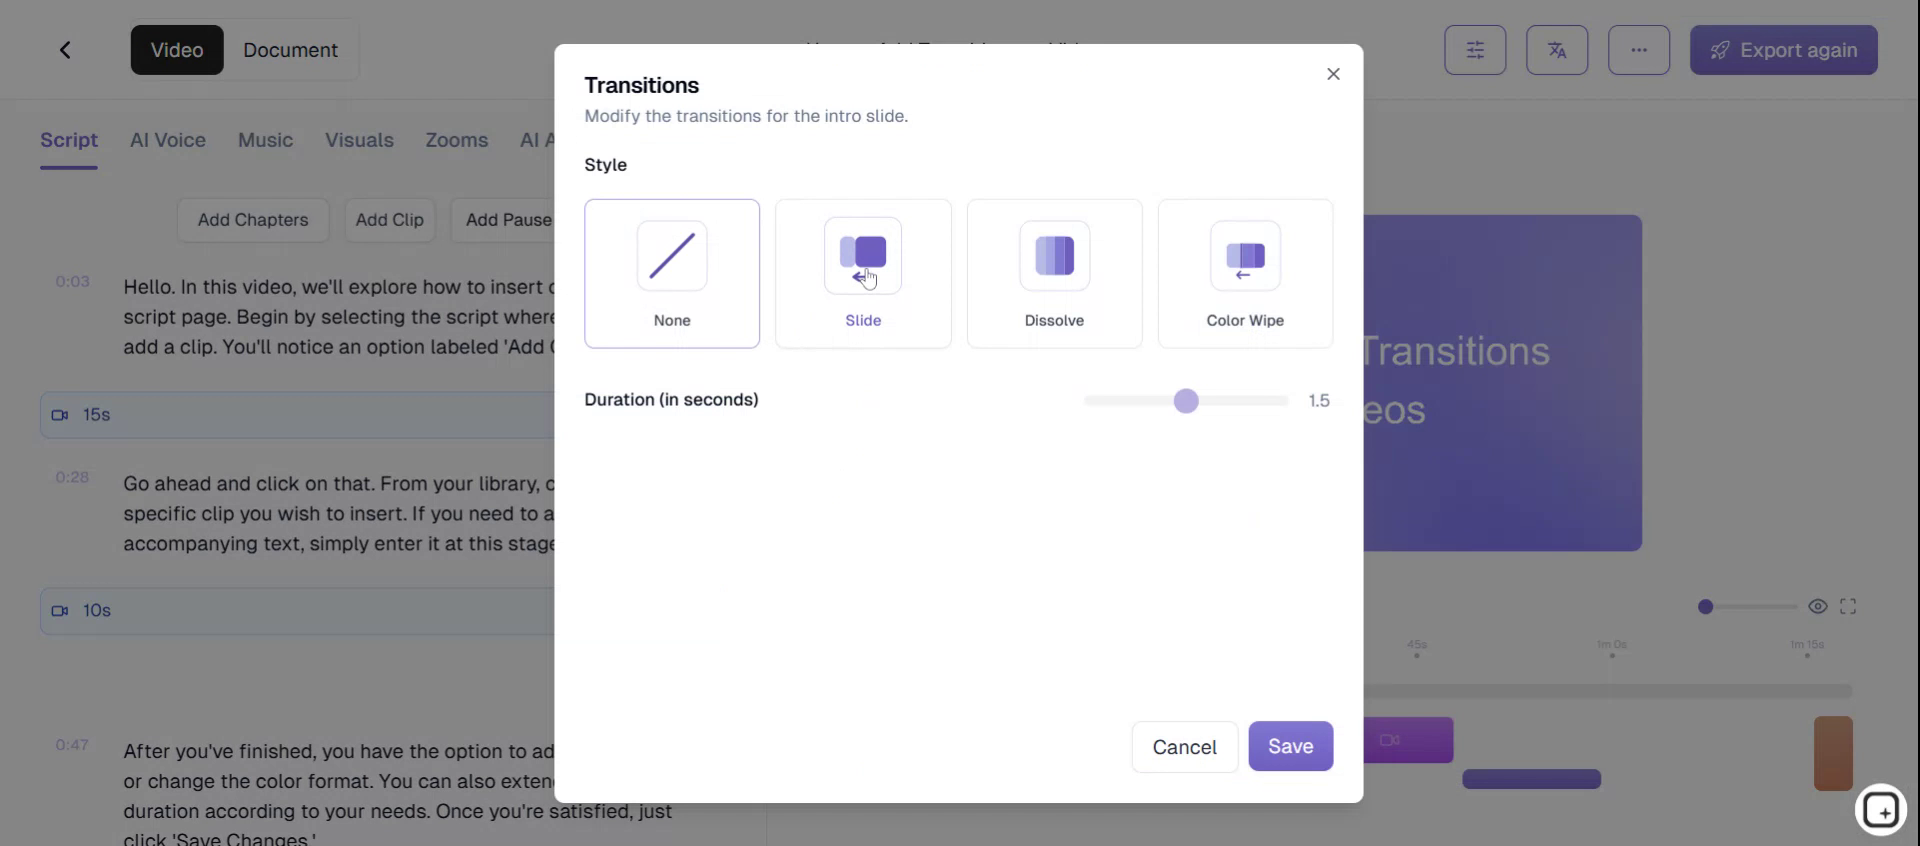
Task: Select the magenta video clip on timeline
Action: pyautogui.click(x=1408, y=740)
